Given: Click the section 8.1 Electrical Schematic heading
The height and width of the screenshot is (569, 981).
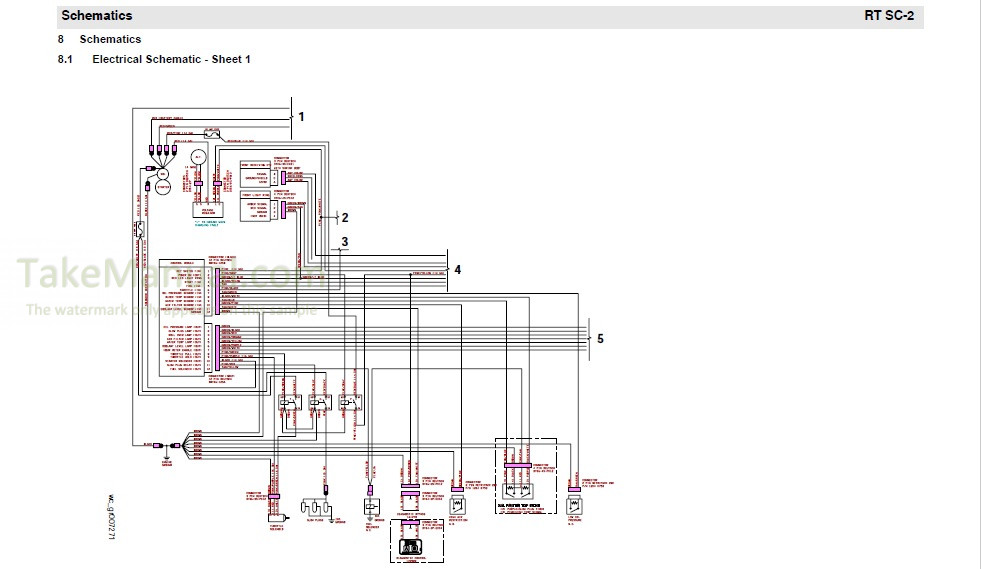Looking at the screenshot, I should tap(171, 60).
